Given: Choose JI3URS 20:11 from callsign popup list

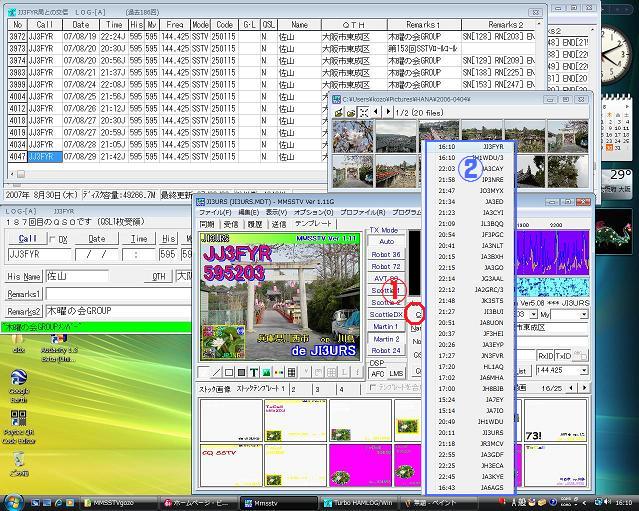Looking at the screenshot, I should pyautogui.click(x=471, y=432).
